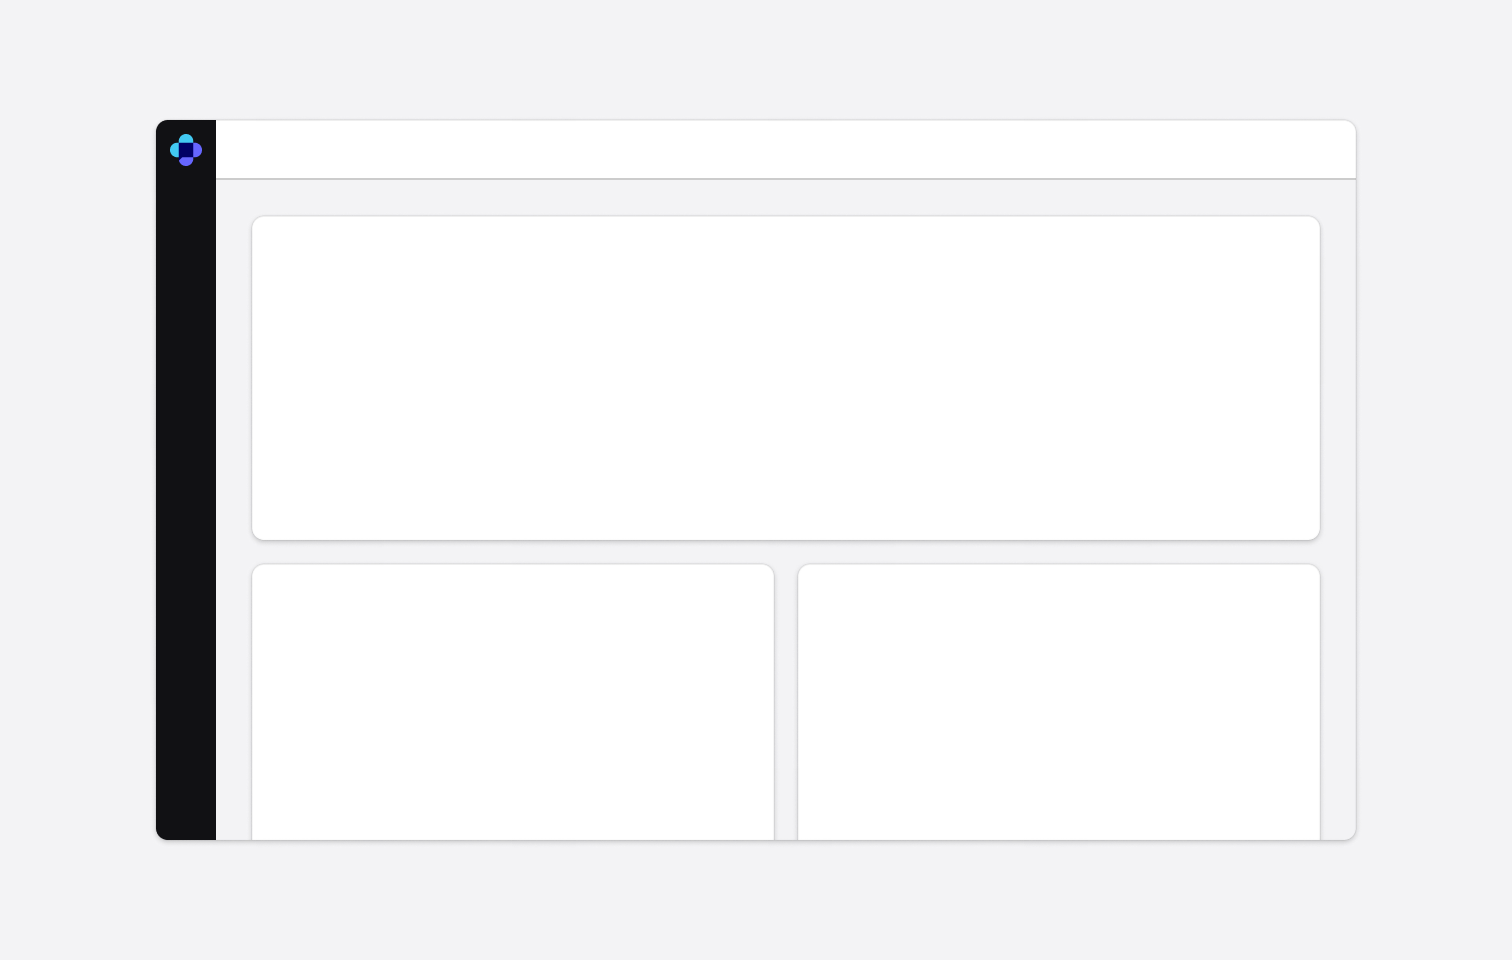Click the cyan left petal of the logo
This screenshot has height=960, width=1512.
coord(175,150)
